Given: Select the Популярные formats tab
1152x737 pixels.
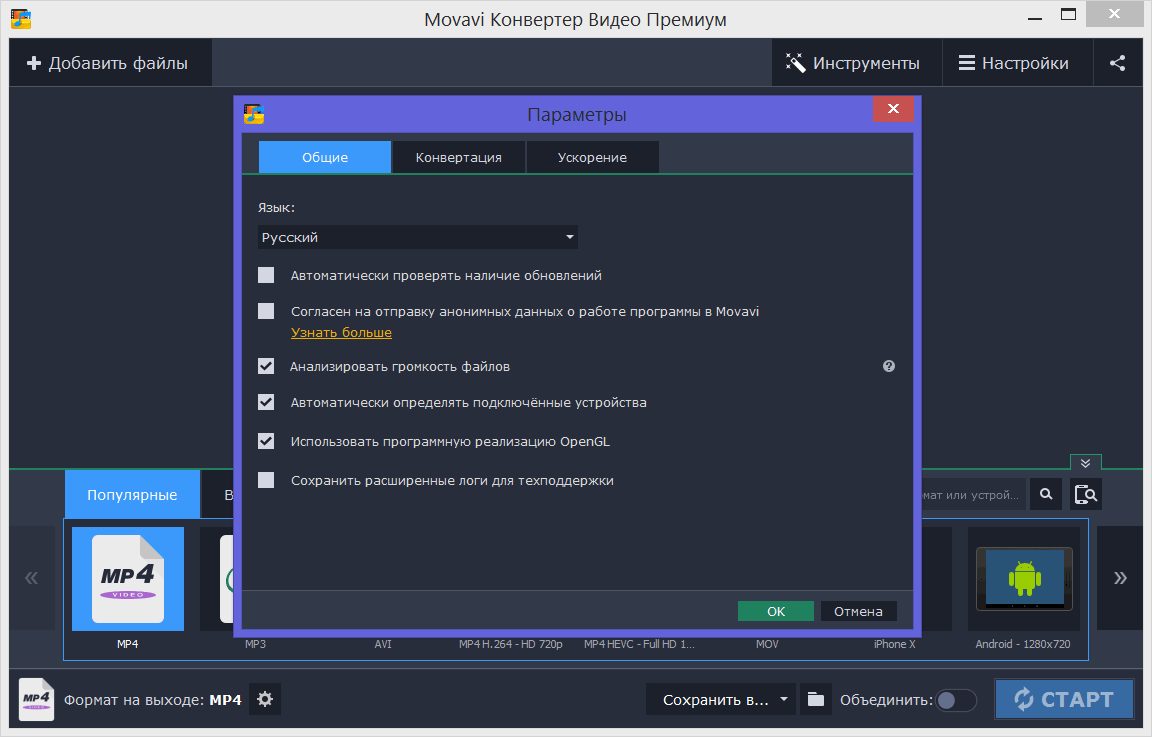Looking at the screenshot, I should [132, 495].
